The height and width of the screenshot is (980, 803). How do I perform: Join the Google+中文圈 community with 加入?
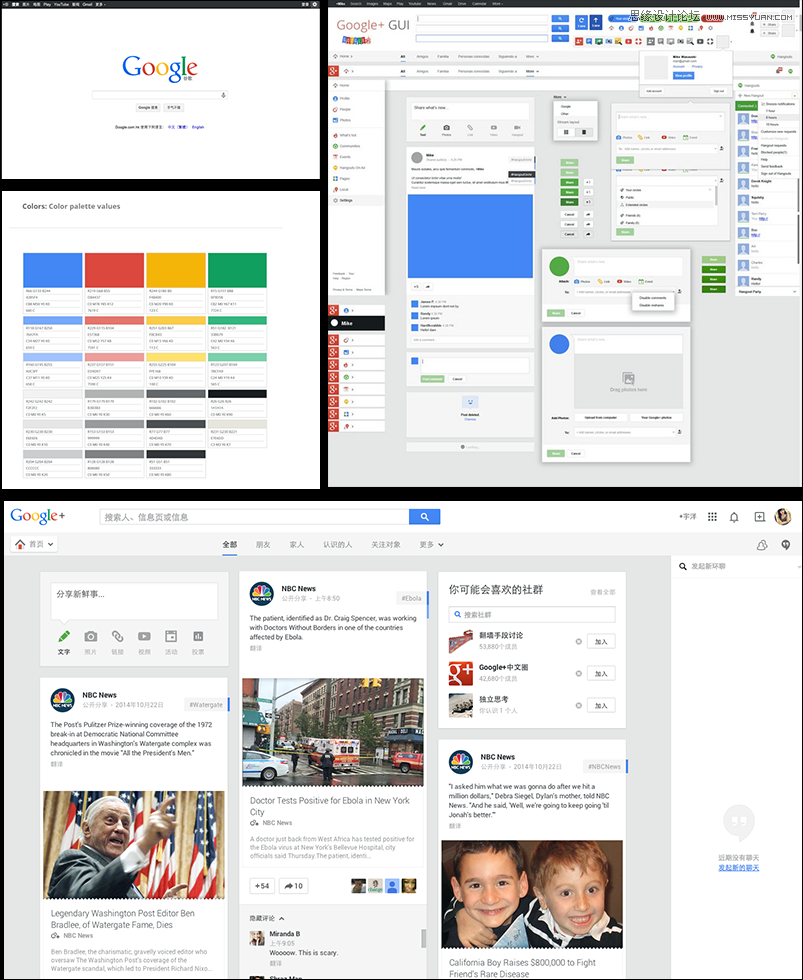click(x=601, y=673)
